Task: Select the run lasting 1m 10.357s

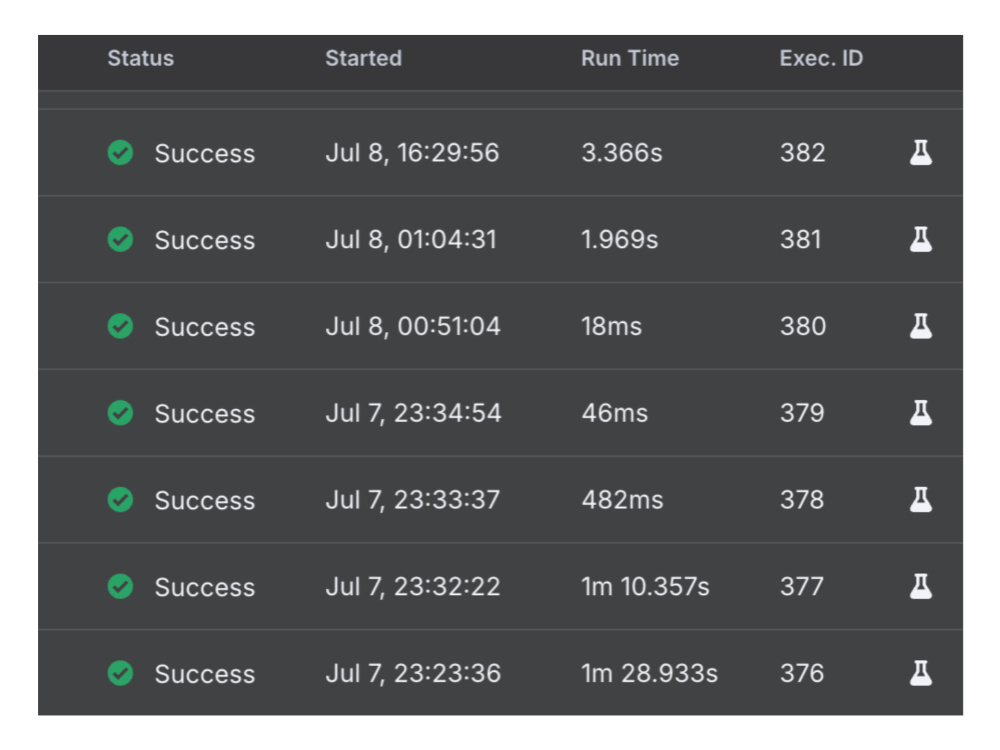Action: coord(501,587)
